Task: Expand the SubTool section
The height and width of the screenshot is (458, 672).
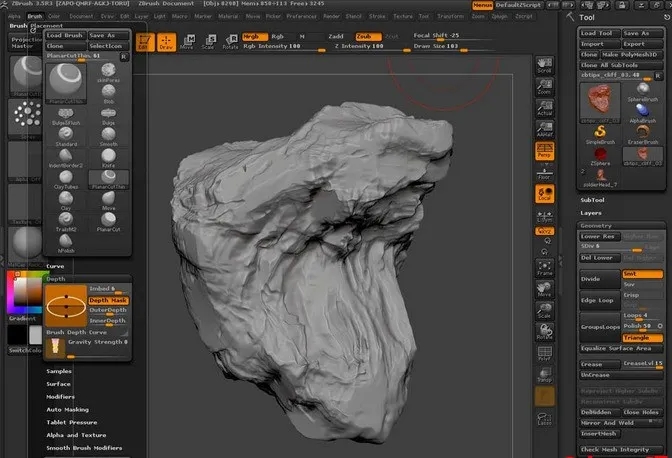Action: coord(594,199)
